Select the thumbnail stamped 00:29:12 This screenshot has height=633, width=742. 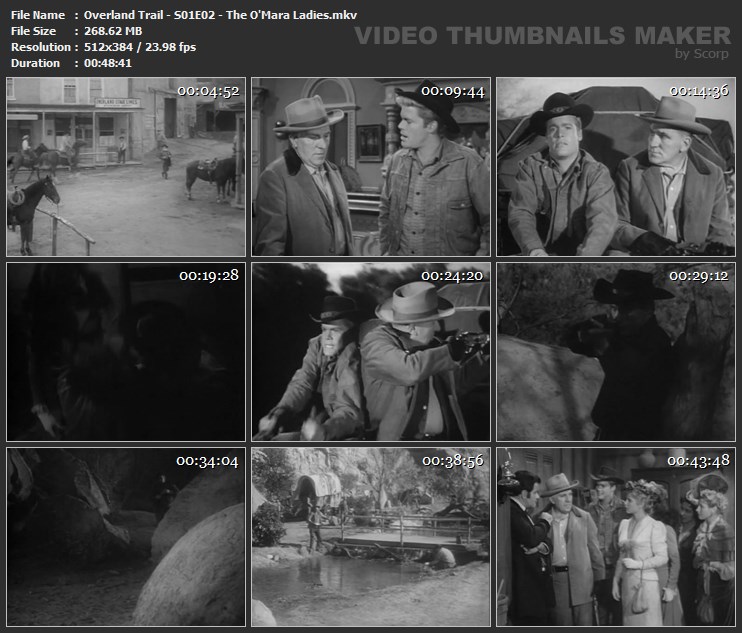coord(616,352)
